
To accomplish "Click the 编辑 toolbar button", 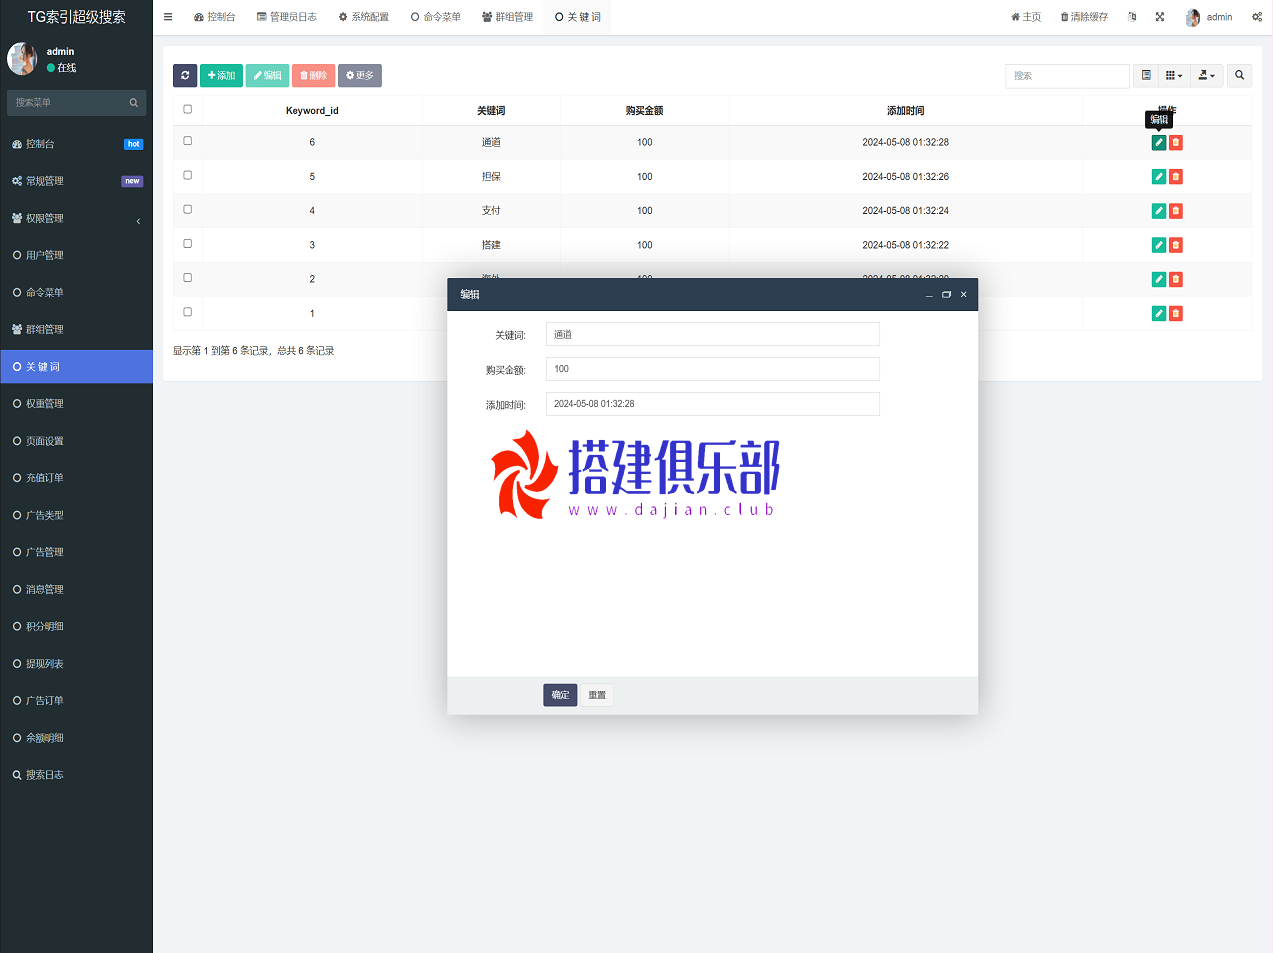I will pyautogui.click(x=267, y=75).
